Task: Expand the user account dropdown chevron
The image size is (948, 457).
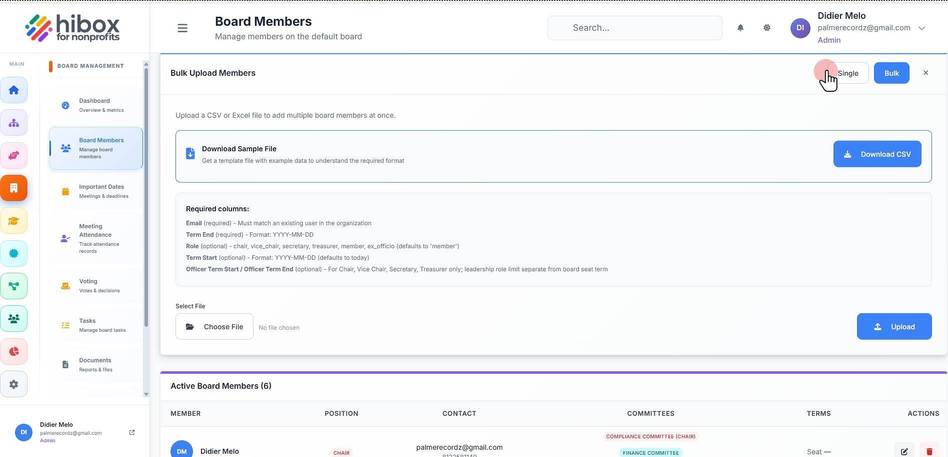Action: tap(921, 28)
